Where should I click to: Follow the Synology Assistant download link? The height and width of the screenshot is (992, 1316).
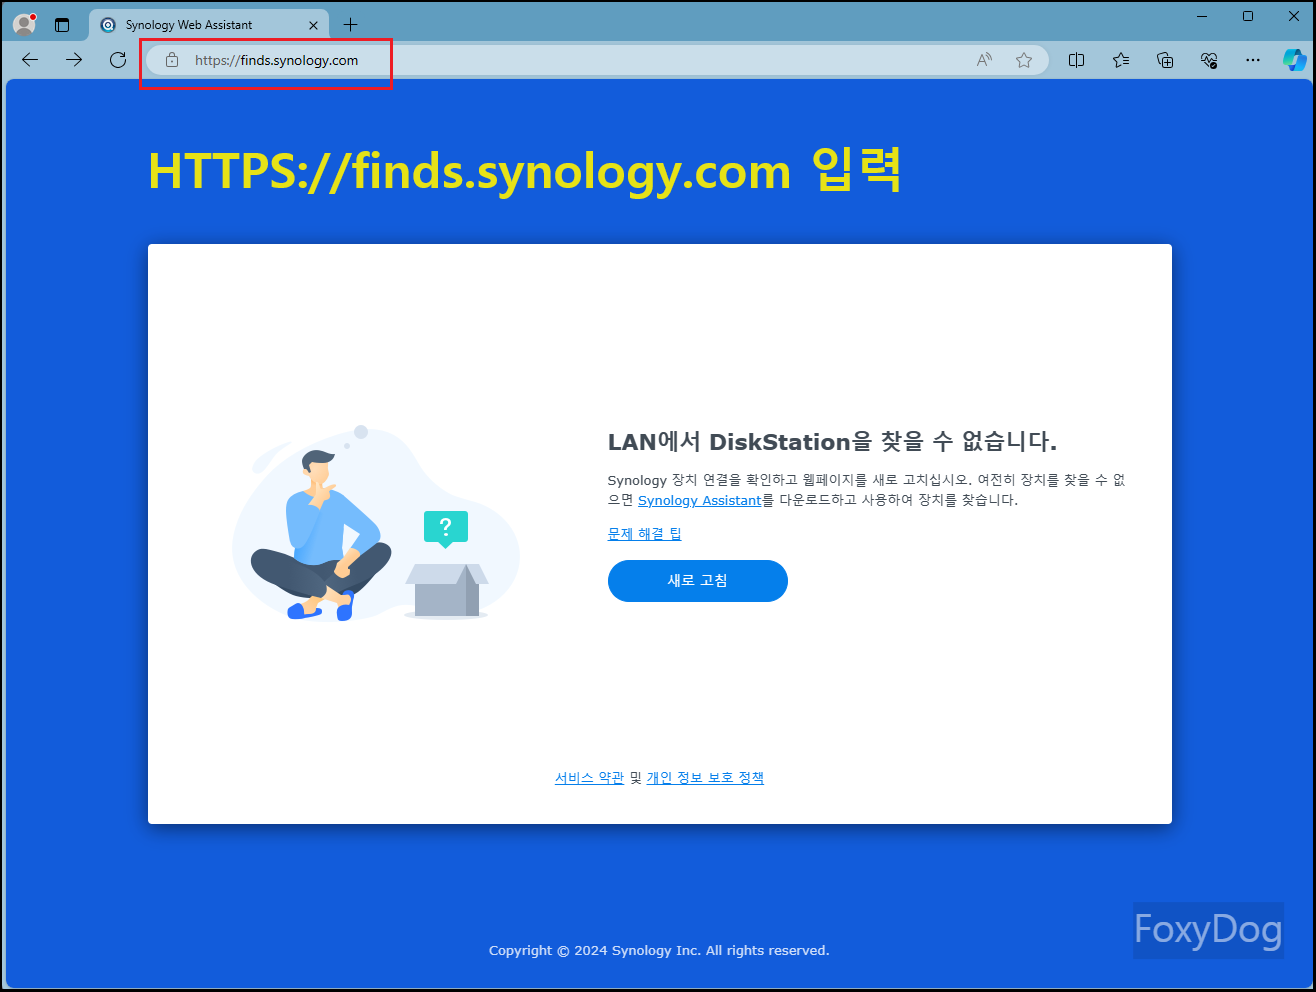pos(700,500)
